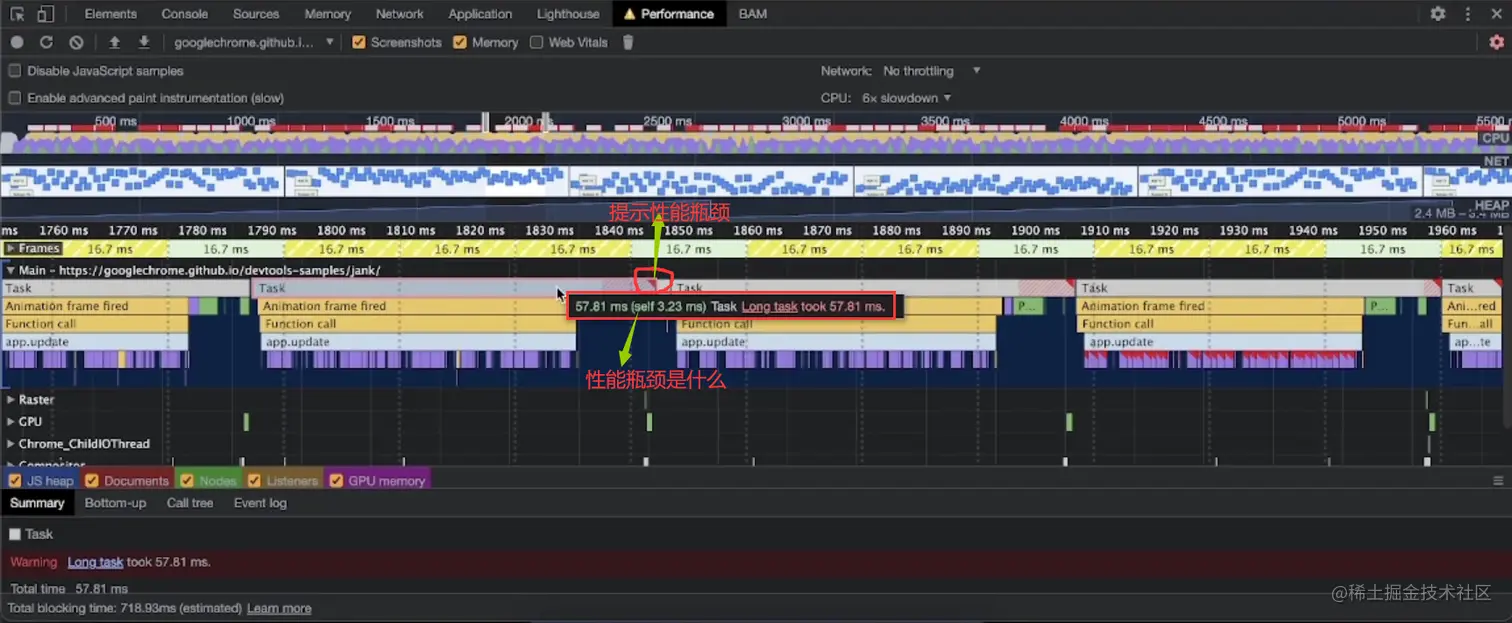Image resolution: width=1512 pixels, height=623 pixels.
Task: Click the Long task link in tooltip
Action: click(769, 306)
